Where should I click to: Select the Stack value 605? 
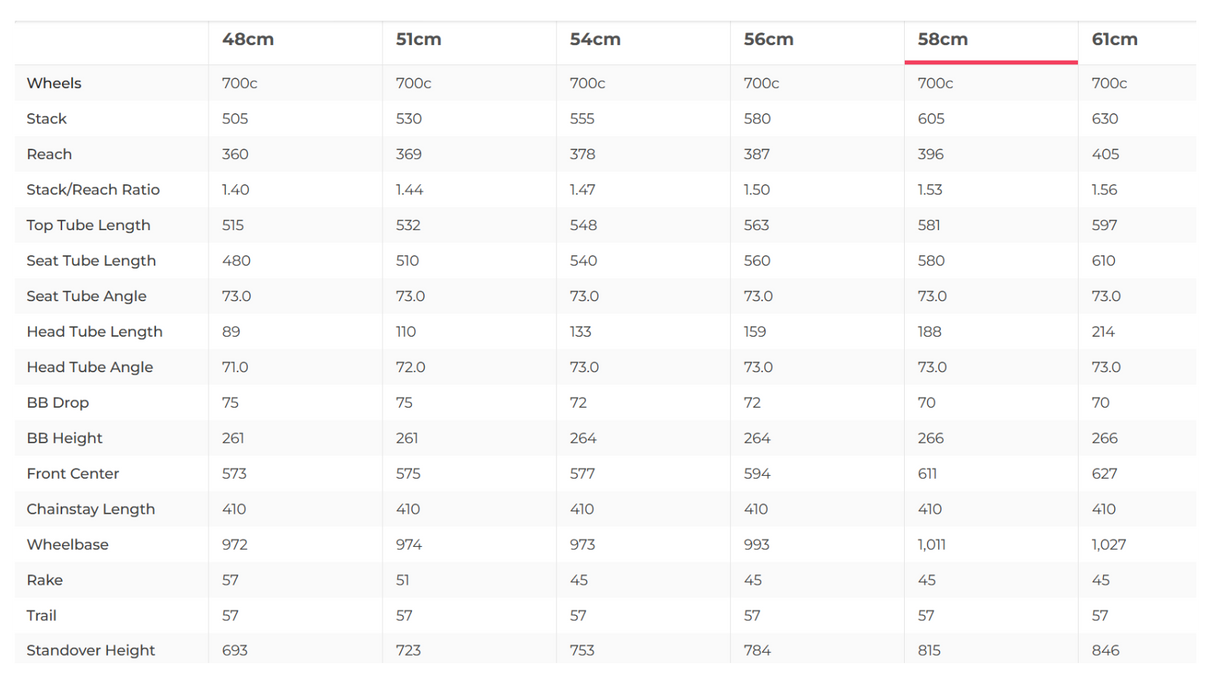click(x=931, y=119)
